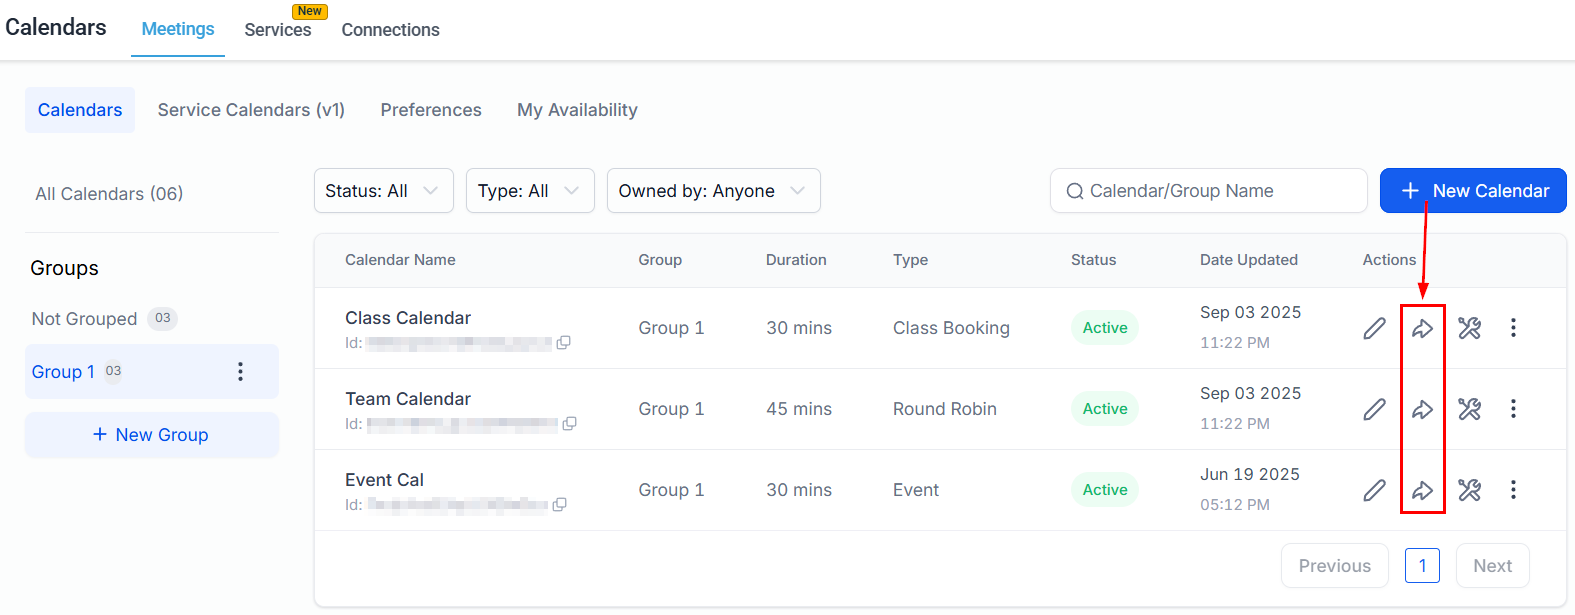
Task: Open the Type: All dropdown
Action: click(529, 191)
